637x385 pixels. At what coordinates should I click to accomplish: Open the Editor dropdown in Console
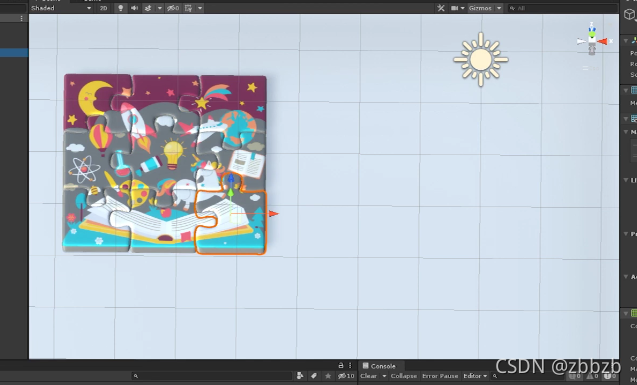(x=474, y=376)
